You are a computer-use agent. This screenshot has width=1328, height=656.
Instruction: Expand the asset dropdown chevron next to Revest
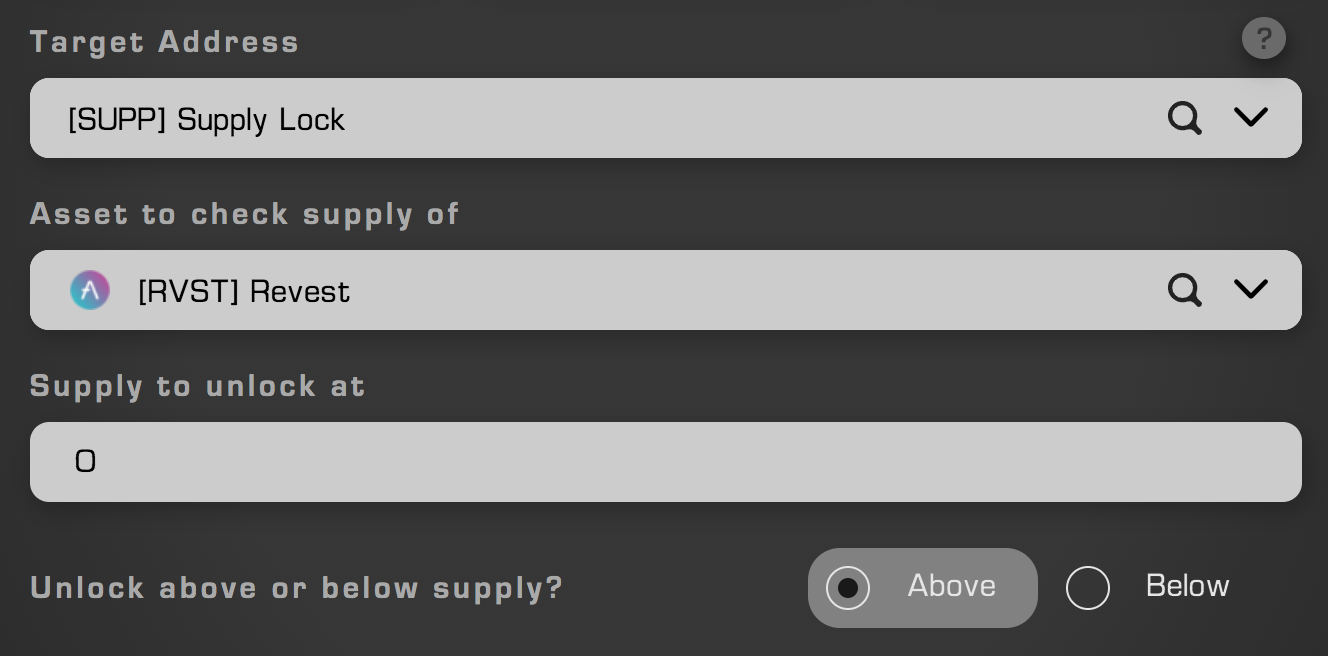[x=1251, y=289]
